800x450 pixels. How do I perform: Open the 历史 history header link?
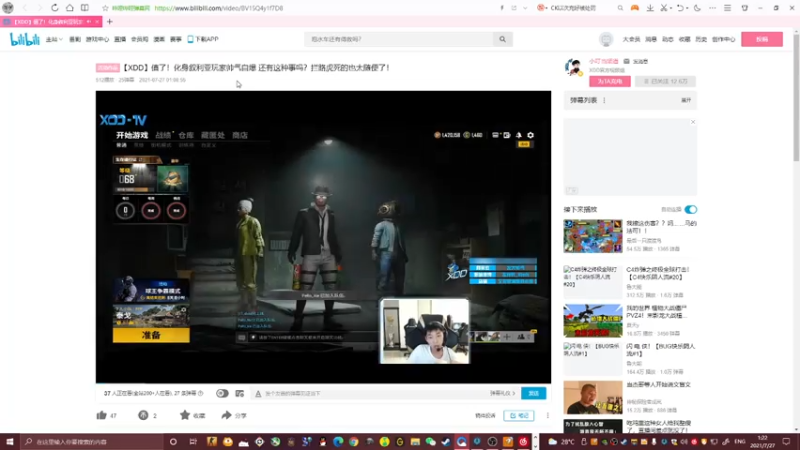pyautogui.click(x=701, y=39)
